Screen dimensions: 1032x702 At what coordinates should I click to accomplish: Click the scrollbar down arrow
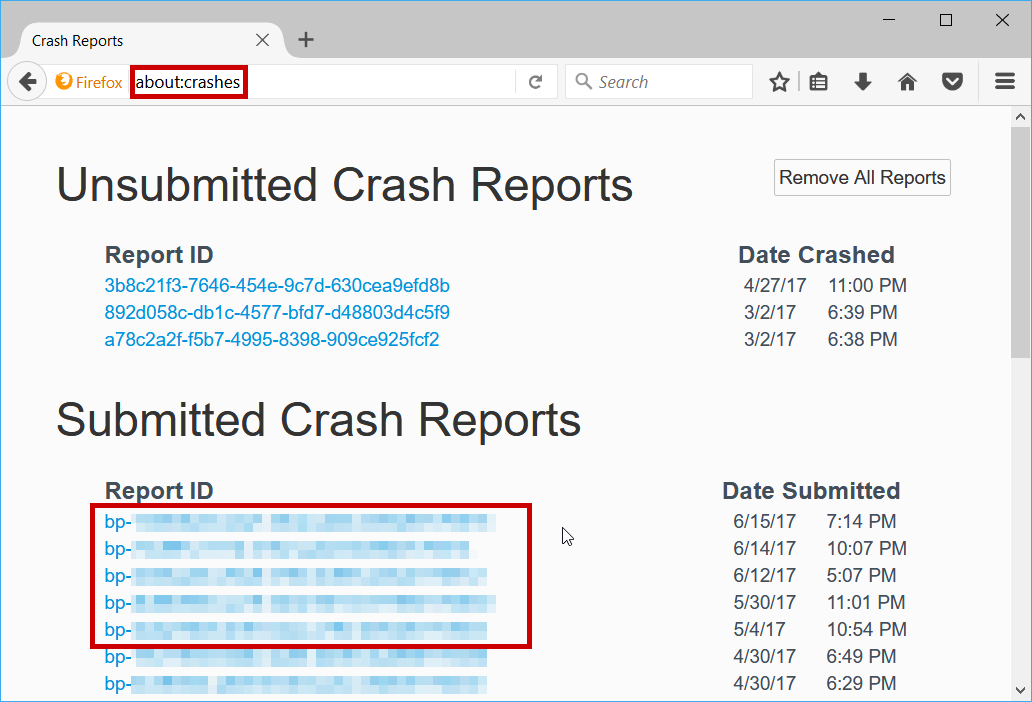pos(1021,690)
